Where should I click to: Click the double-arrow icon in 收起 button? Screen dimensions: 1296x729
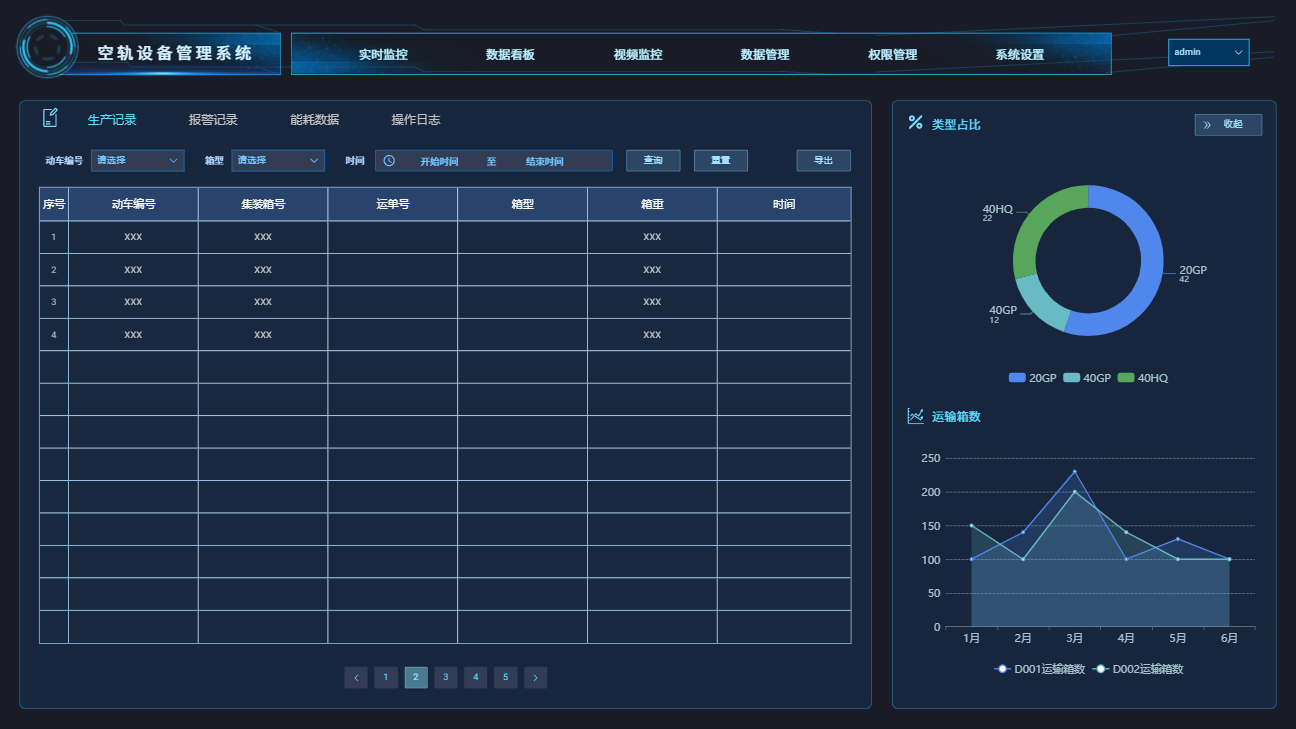tap(1207, 125)
